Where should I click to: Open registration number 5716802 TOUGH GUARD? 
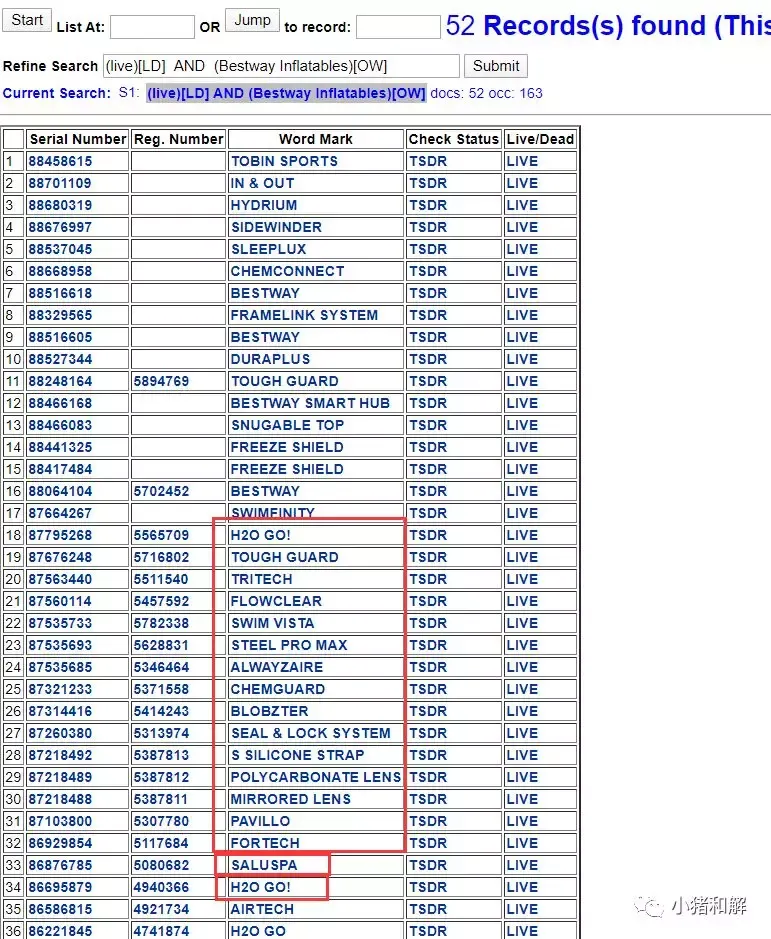[x=161, y=558]
